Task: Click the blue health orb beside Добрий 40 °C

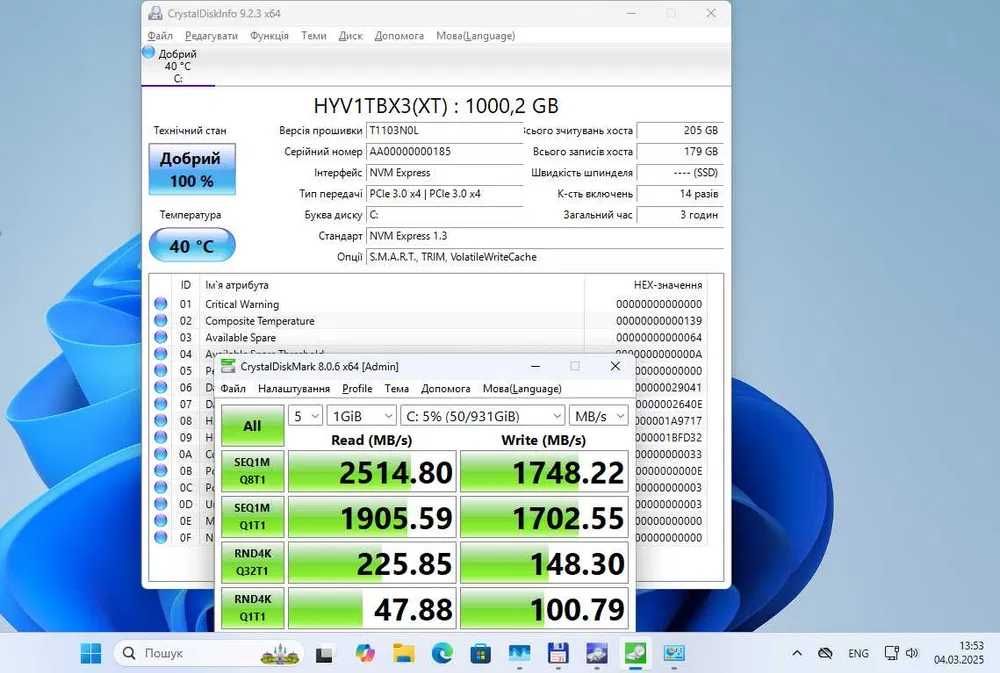Action: tap(149, 52)
